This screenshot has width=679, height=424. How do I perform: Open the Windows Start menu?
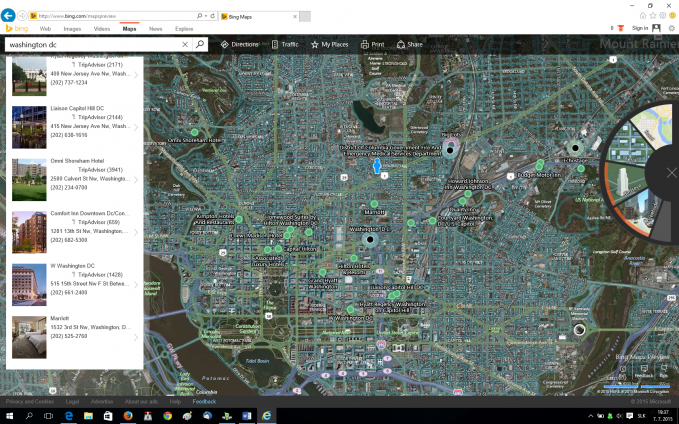pyautogui.click(x=9, y=416)
